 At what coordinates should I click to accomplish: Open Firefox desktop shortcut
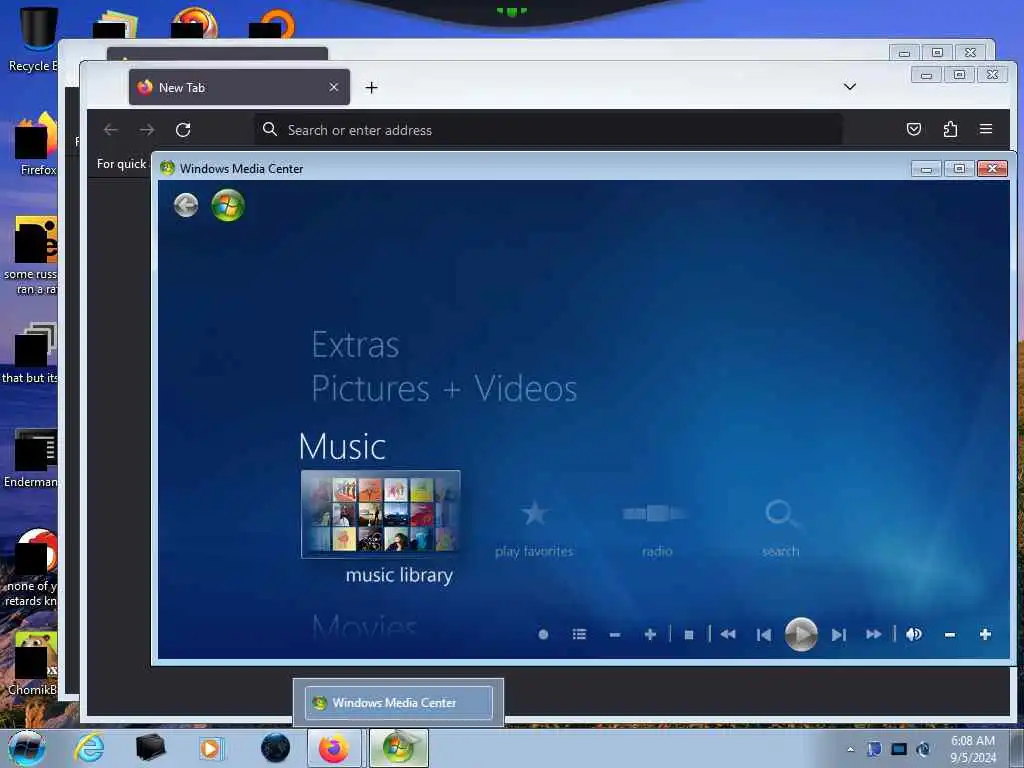point(36,145)
